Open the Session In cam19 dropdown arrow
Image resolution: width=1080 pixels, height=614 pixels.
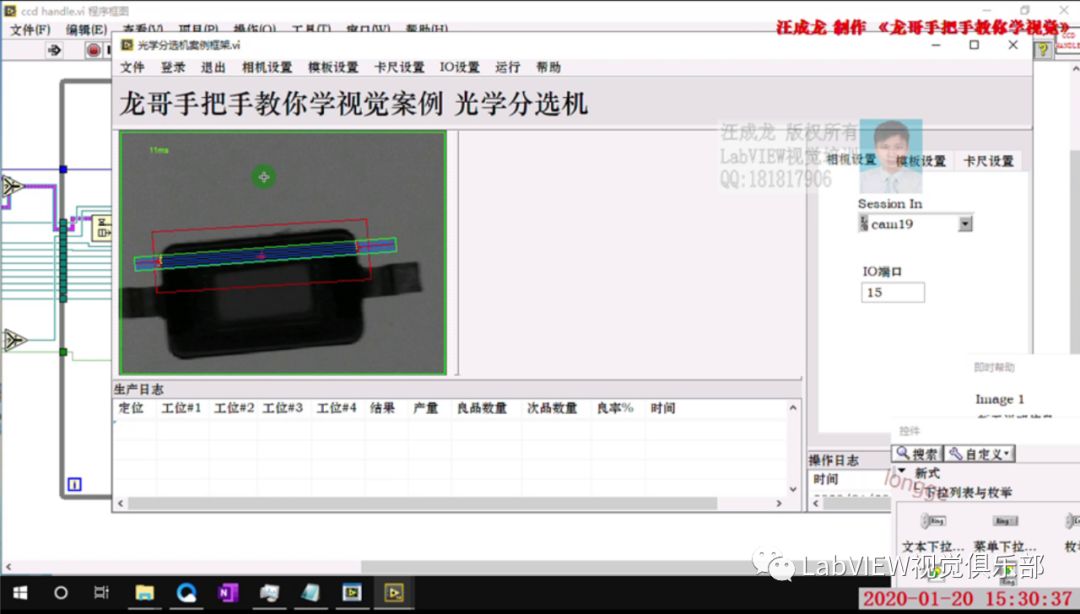coord(965,223)
